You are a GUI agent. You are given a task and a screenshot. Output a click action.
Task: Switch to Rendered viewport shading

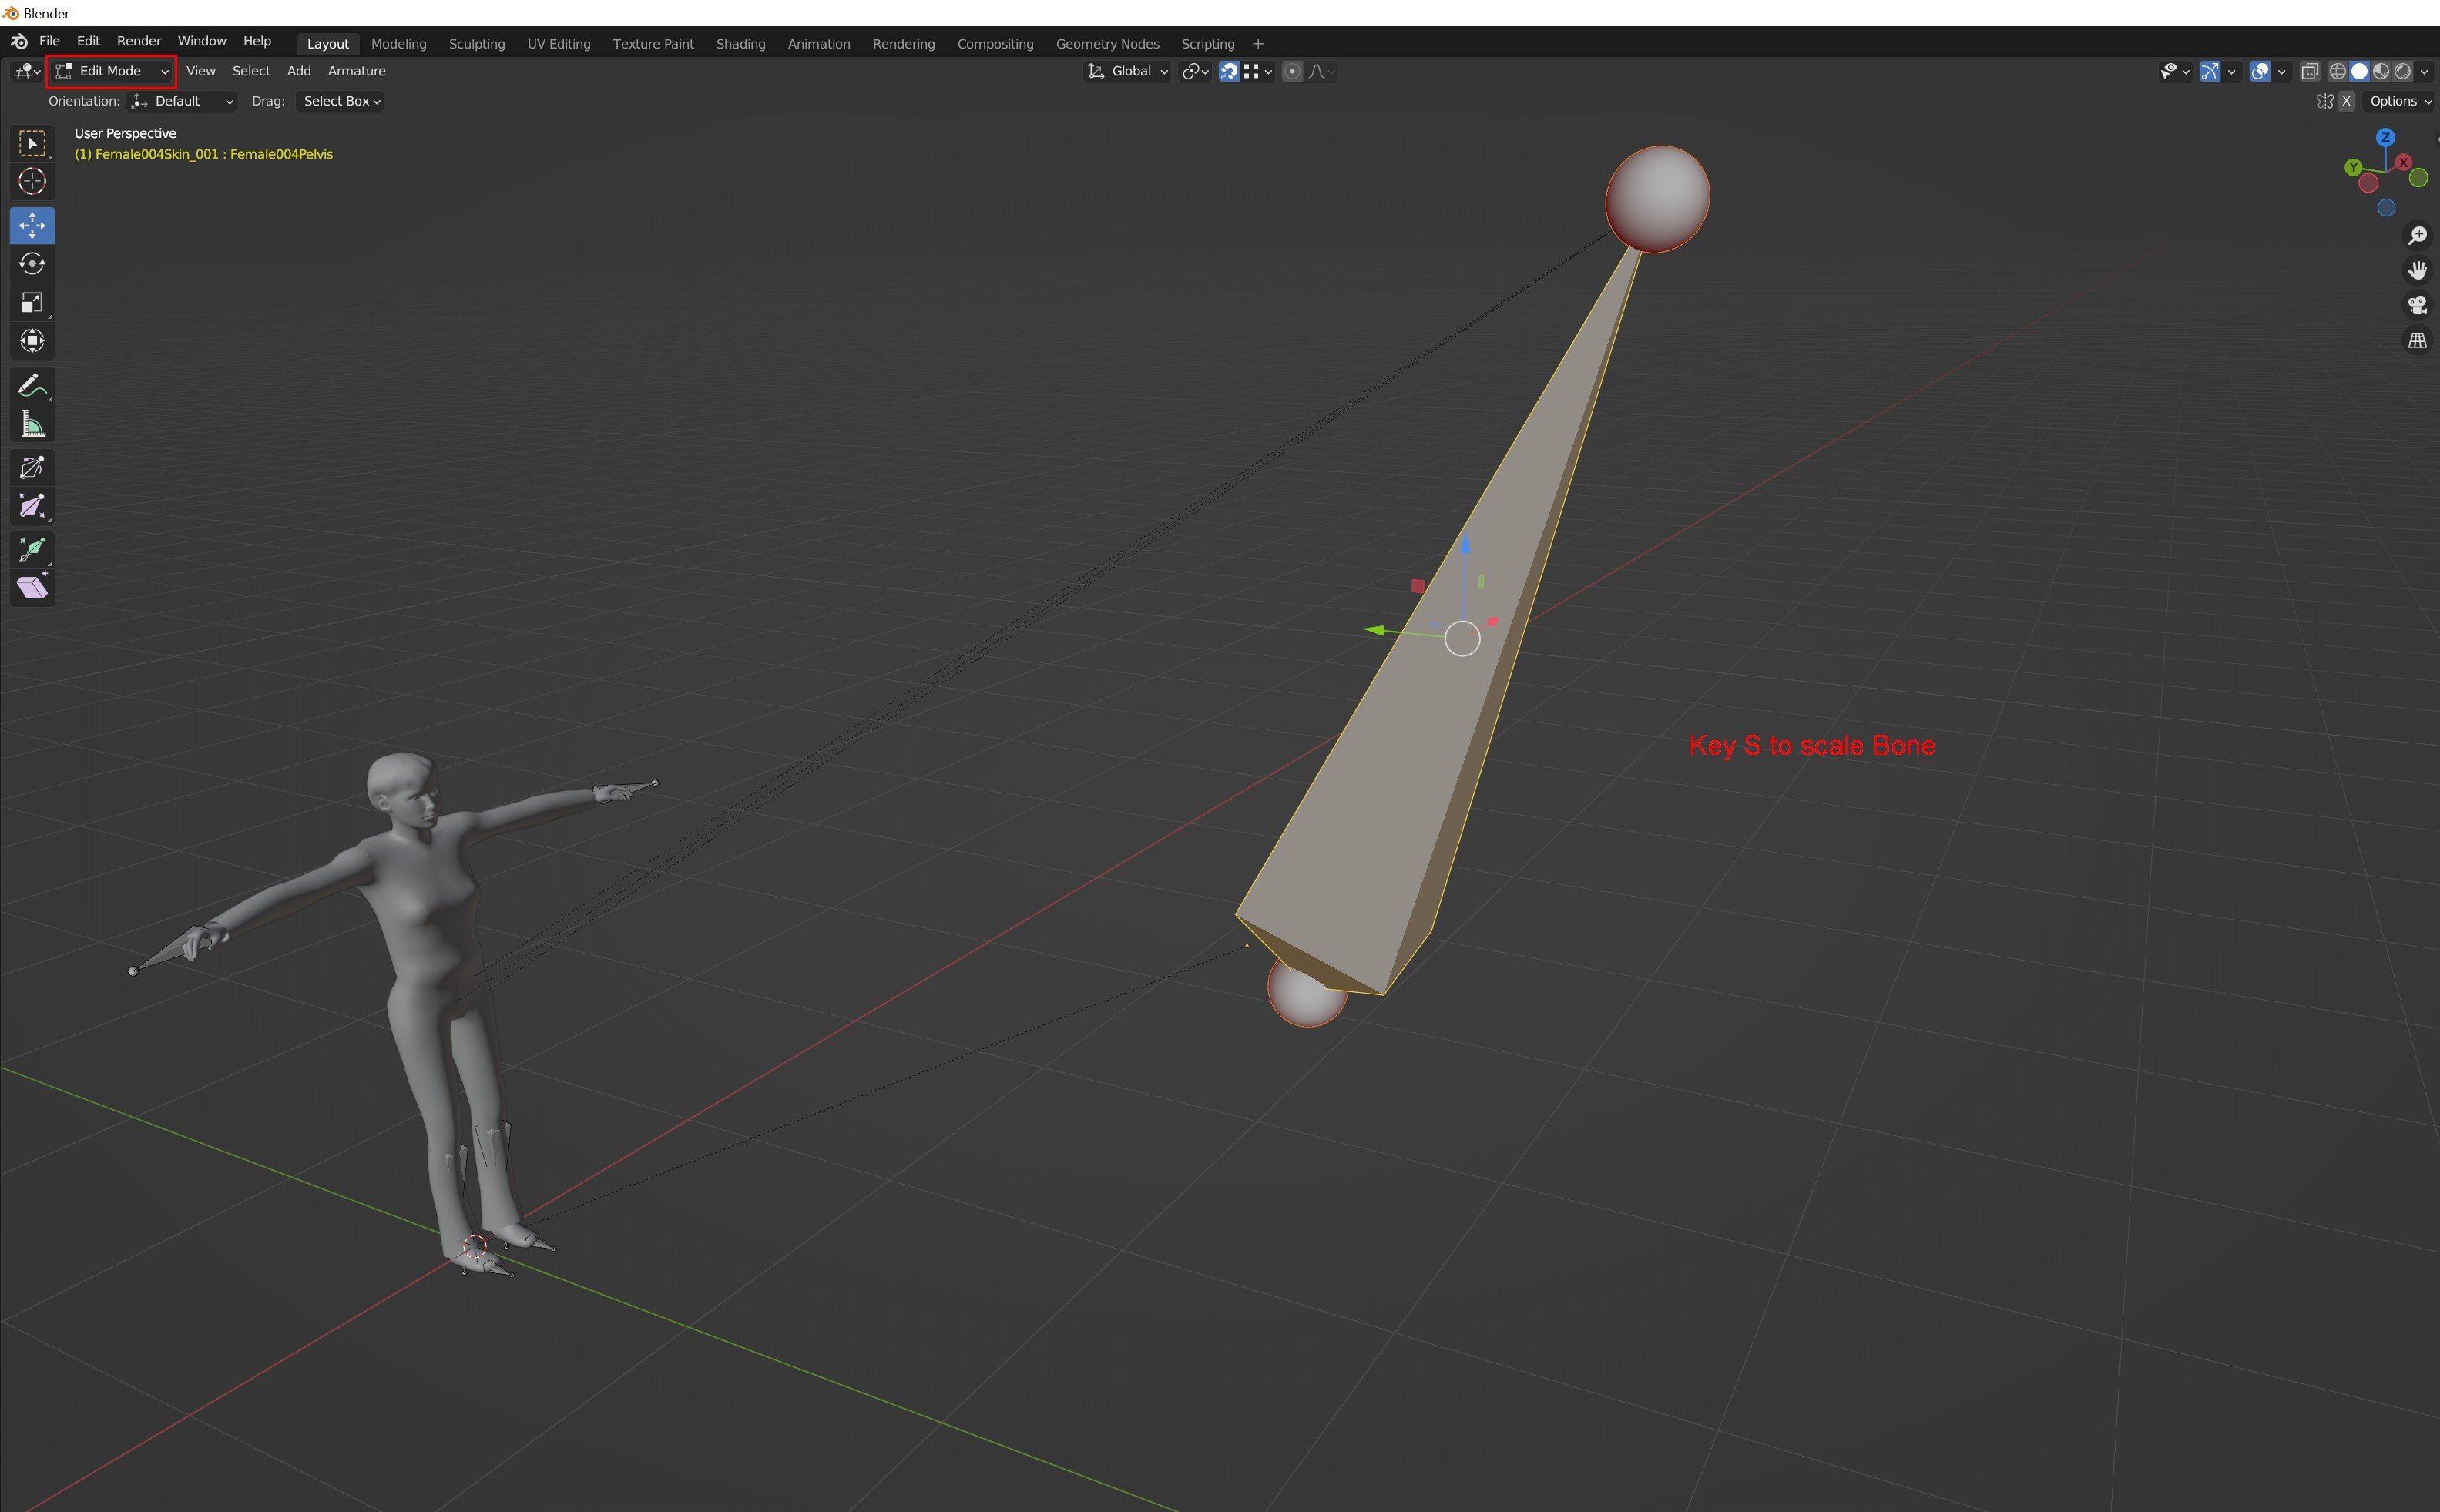point(2402,71)
